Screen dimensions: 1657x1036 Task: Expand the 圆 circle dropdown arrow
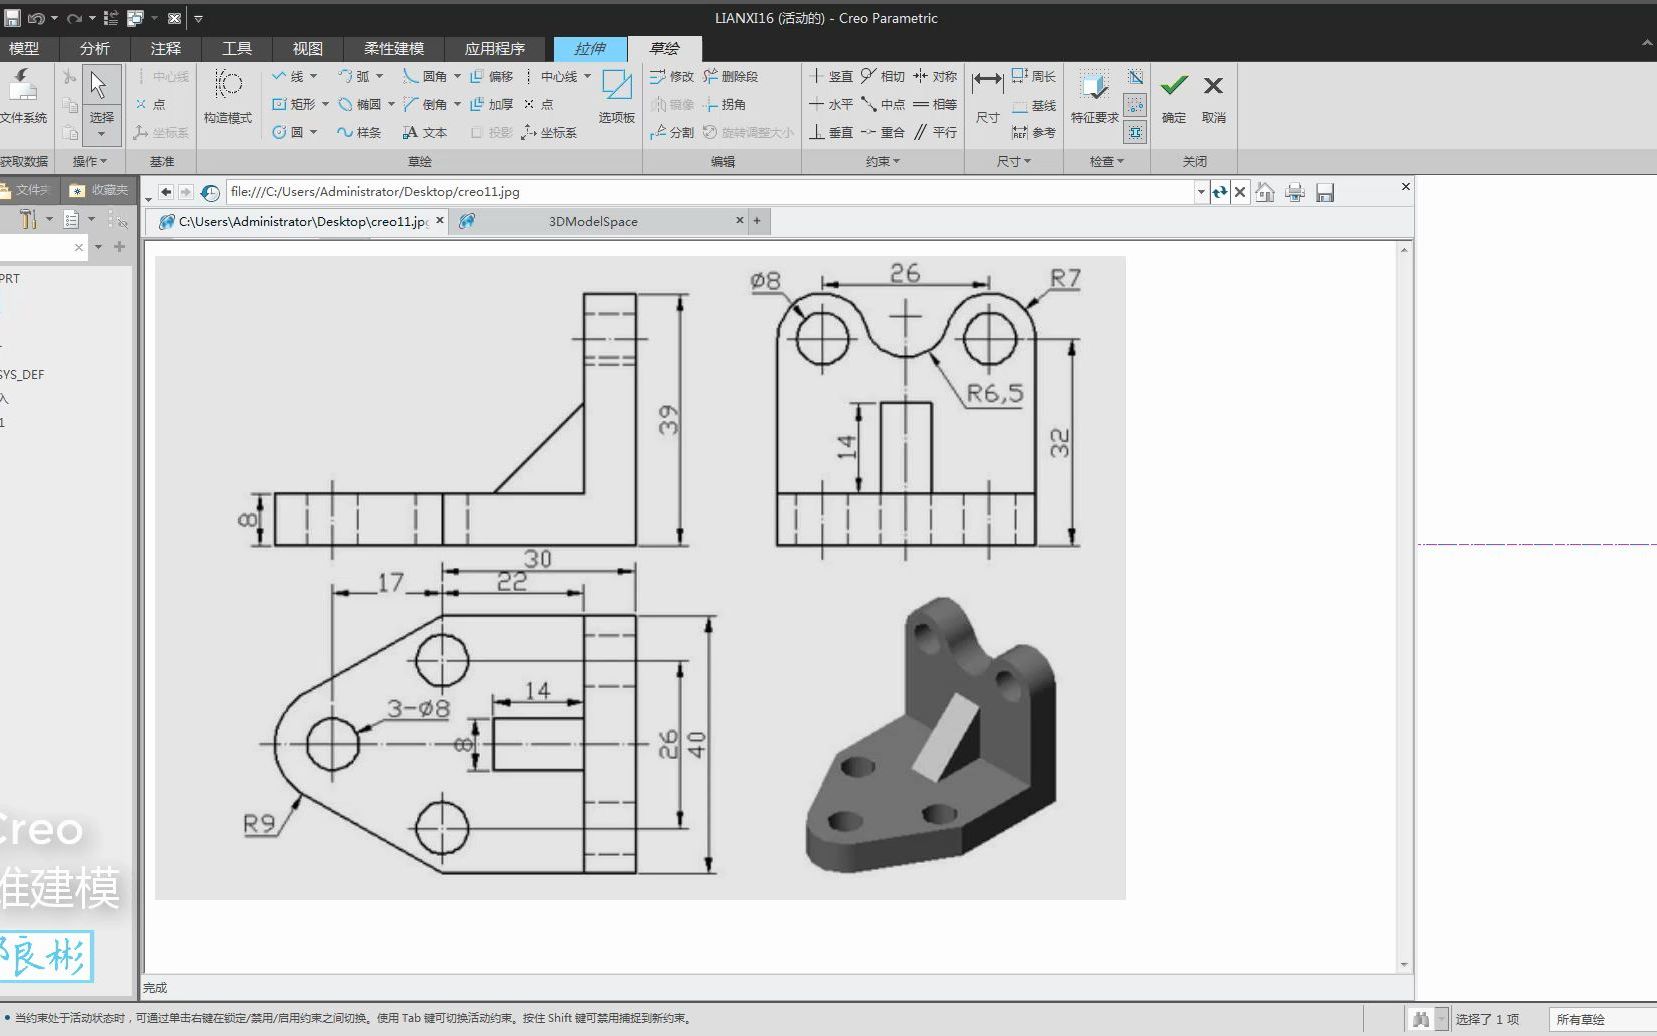pos(314,132)
